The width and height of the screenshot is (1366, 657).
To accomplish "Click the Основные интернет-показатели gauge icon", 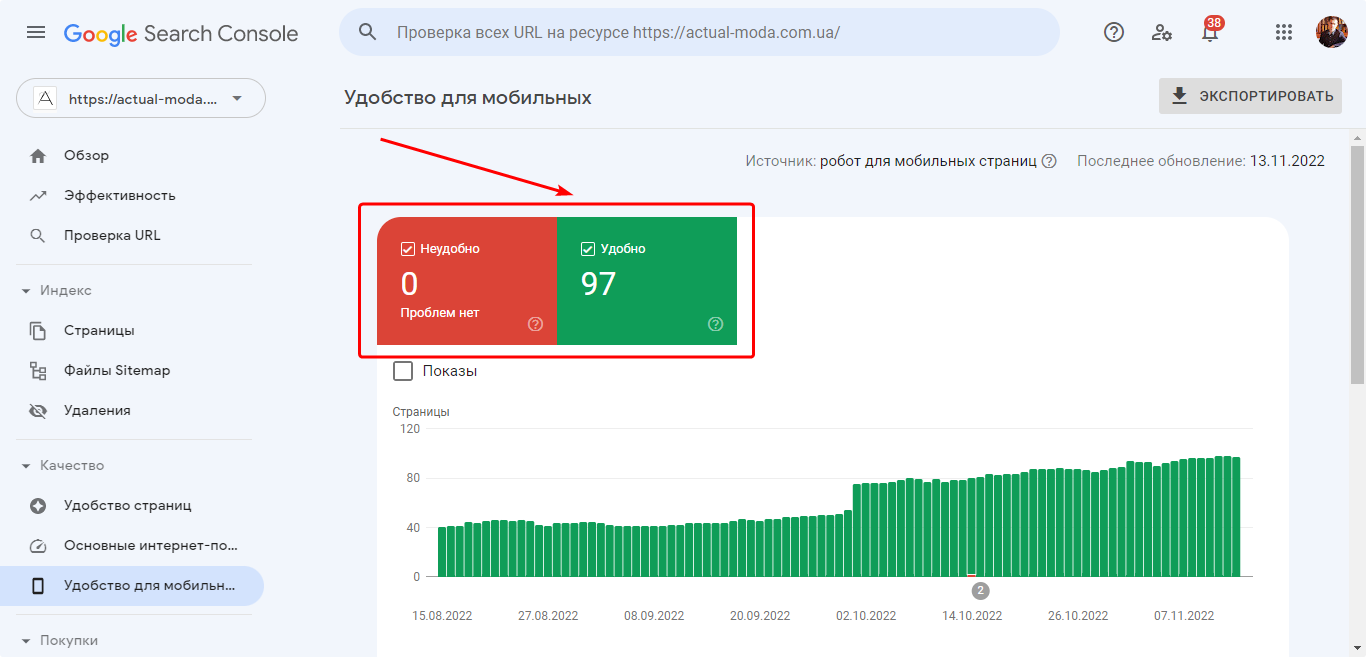I will click(38, 546).
